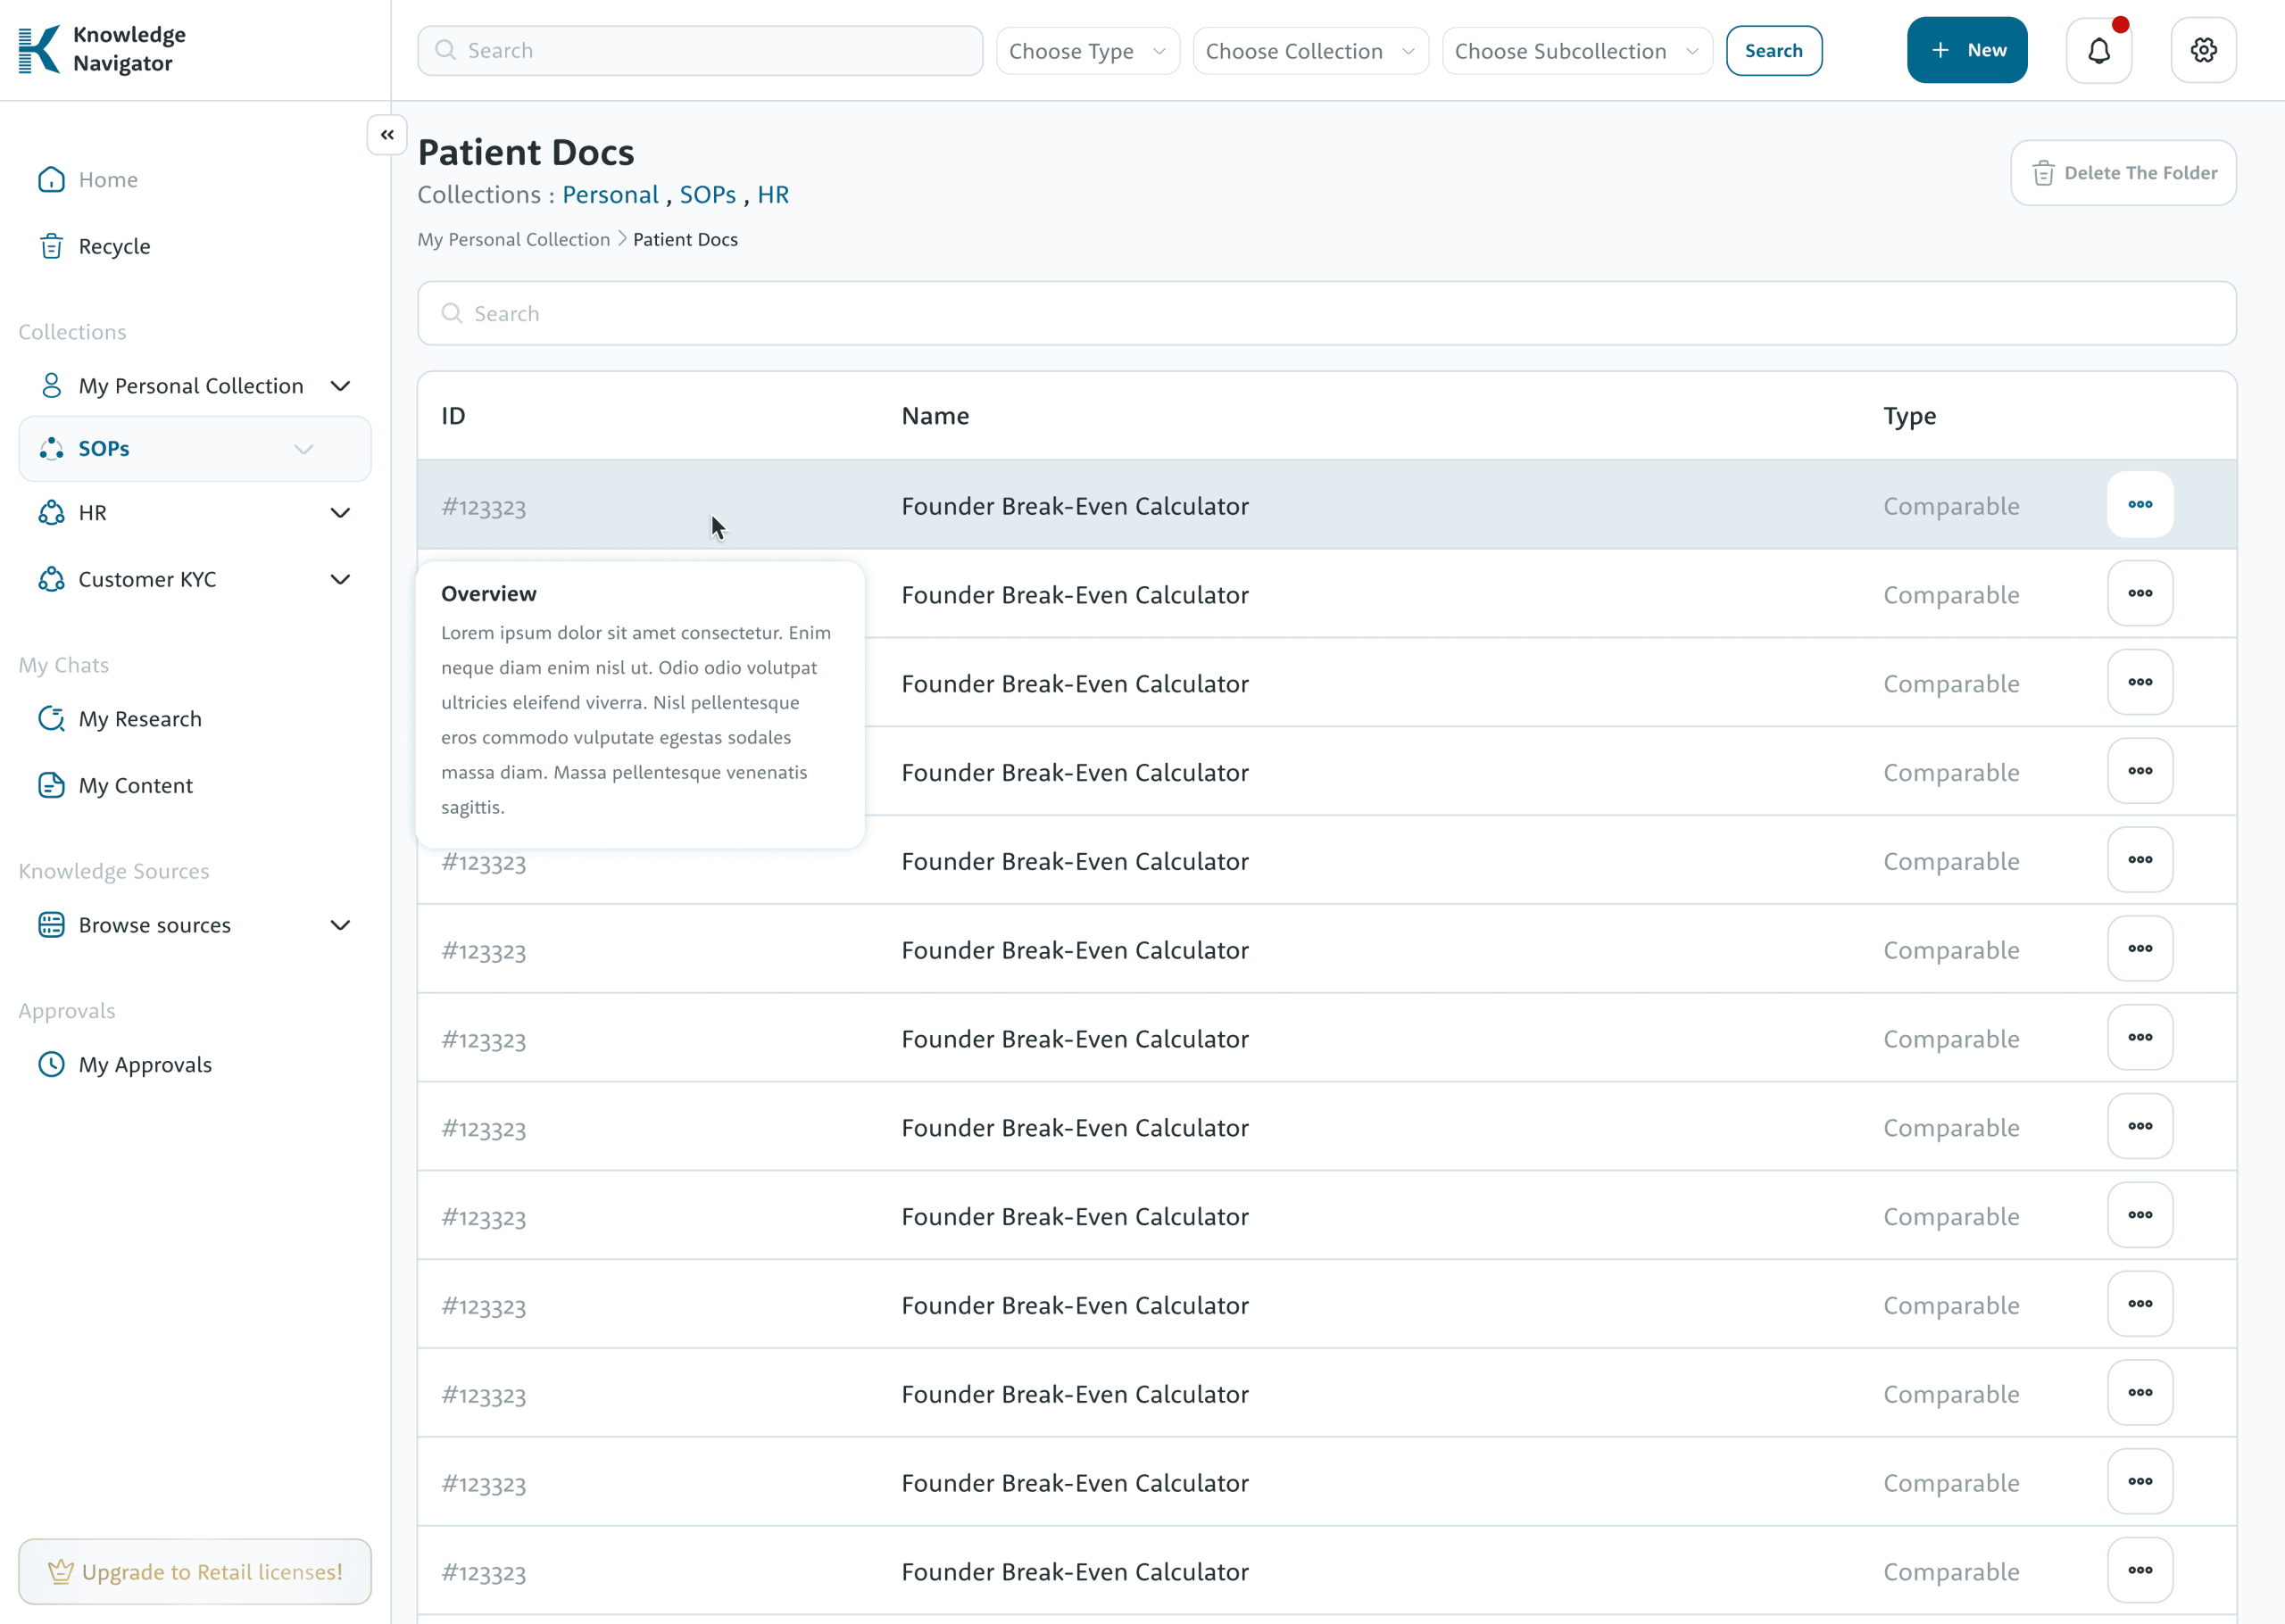
Task: Open the Choose Subcollection dropdown
Action: tap(1576, 51)
